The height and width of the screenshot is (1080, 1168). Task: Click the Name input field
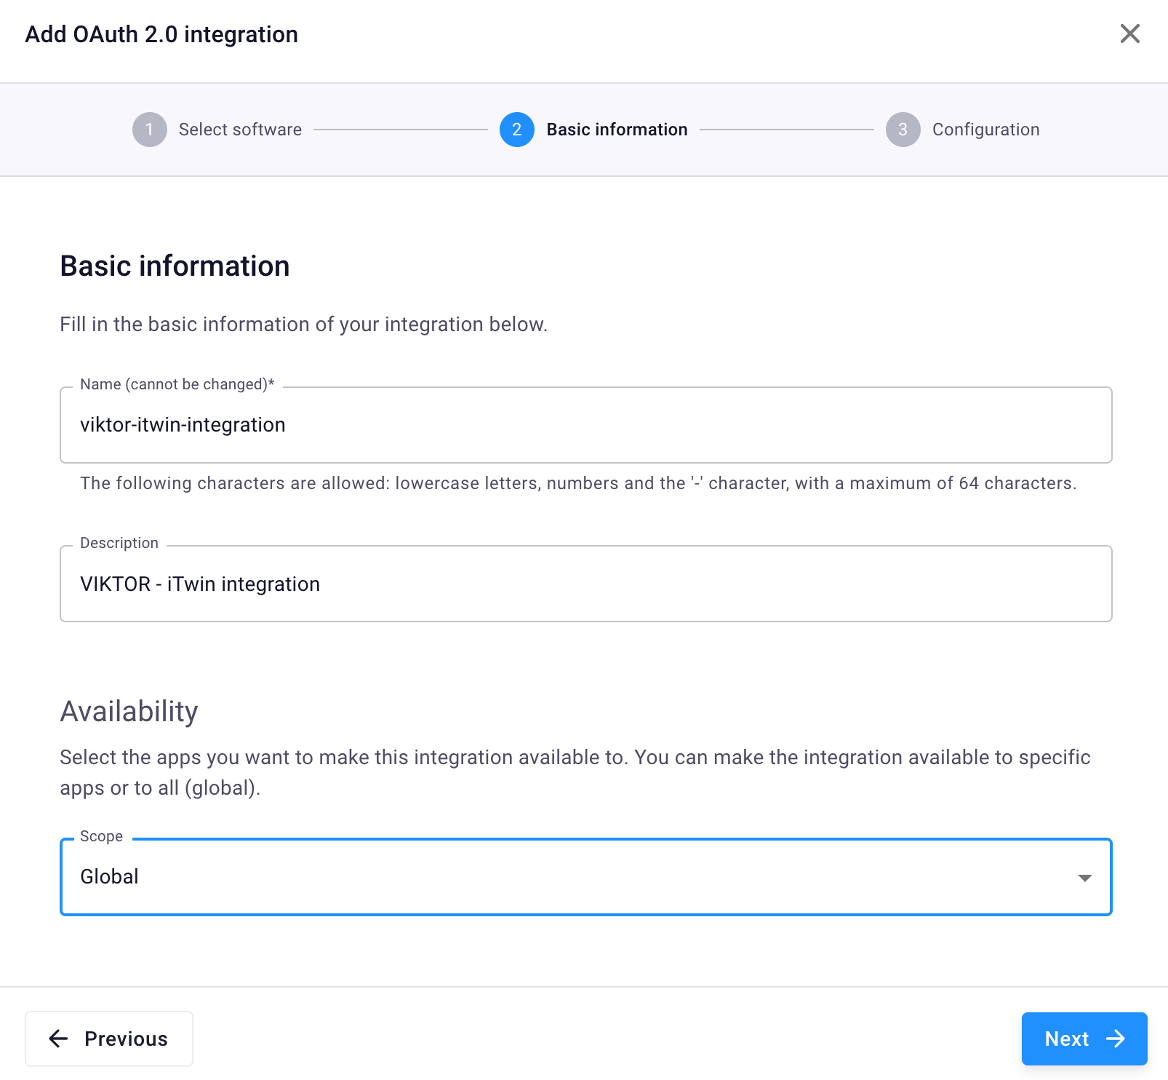585,425
